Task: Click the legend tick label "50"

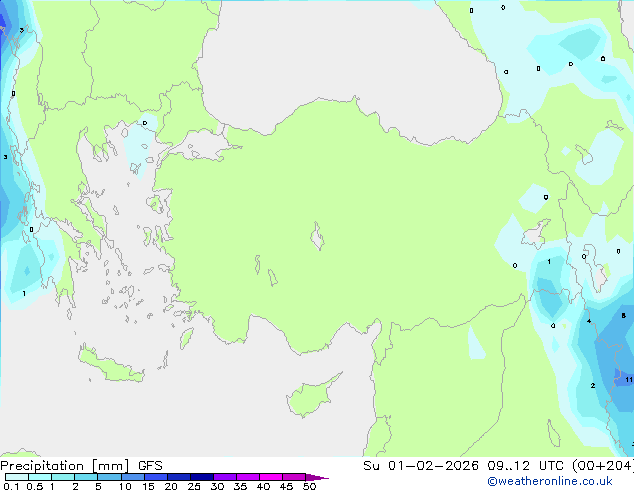Action: (x=309, y=486)
